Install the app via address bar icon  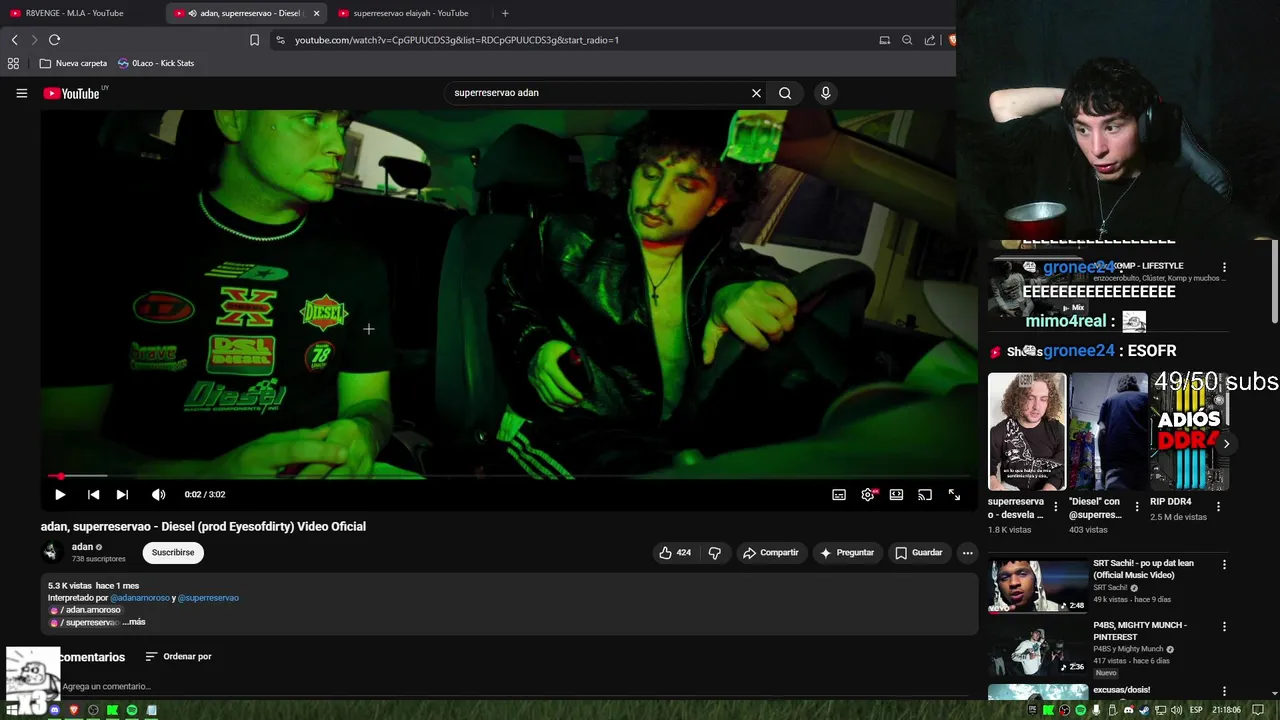(884, 40)
